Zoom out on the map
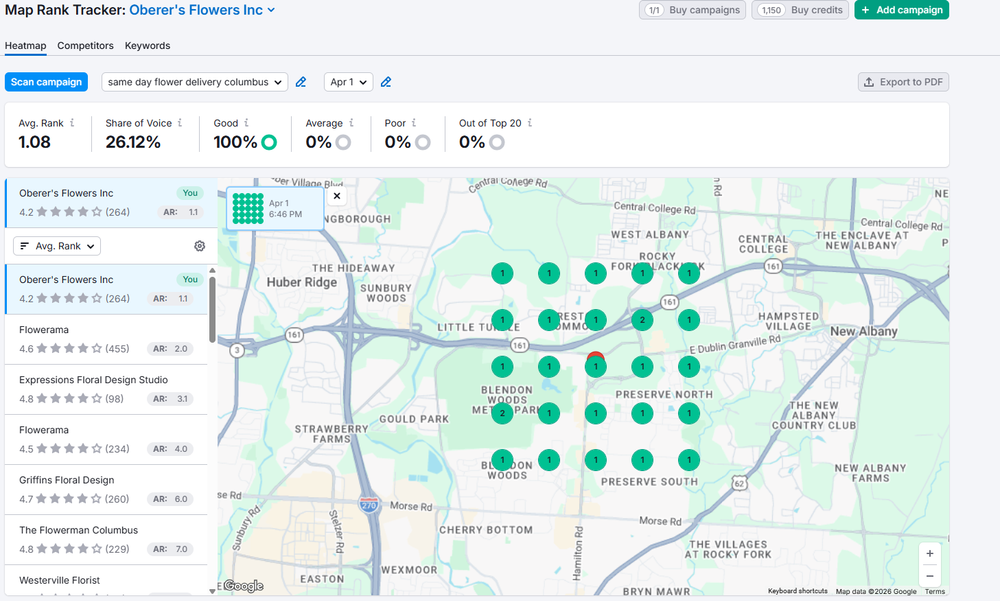1000x601 pixels. [x=930, y=575]
